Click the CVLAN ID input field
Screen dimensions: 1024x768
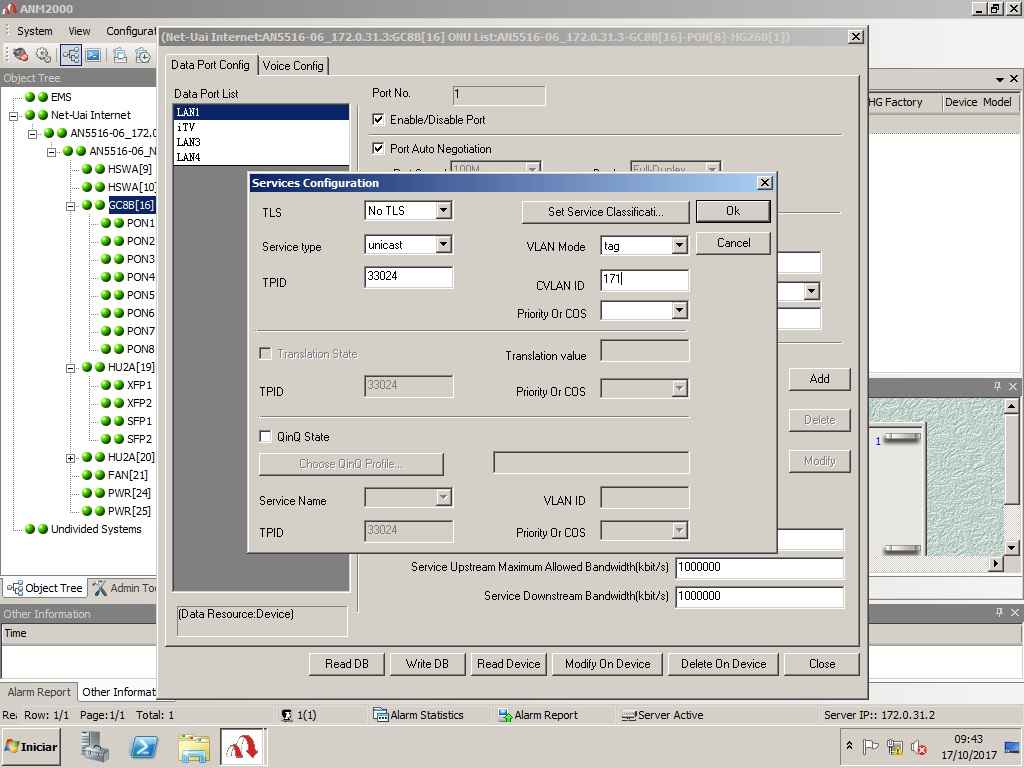point(644,280)
